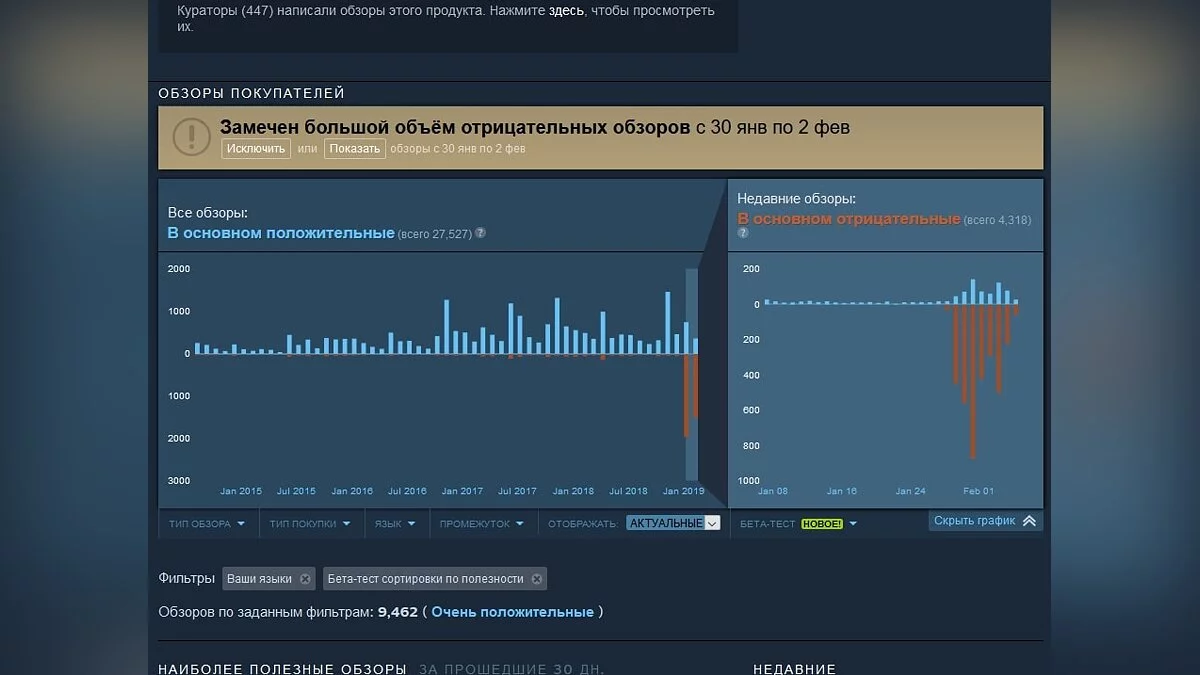This screenshot has height=675, width=1200.
Task: Remove 'Бета-тест сортировки по полезности' filter tag
Action: pyautogui.click(x=536, y=579)
